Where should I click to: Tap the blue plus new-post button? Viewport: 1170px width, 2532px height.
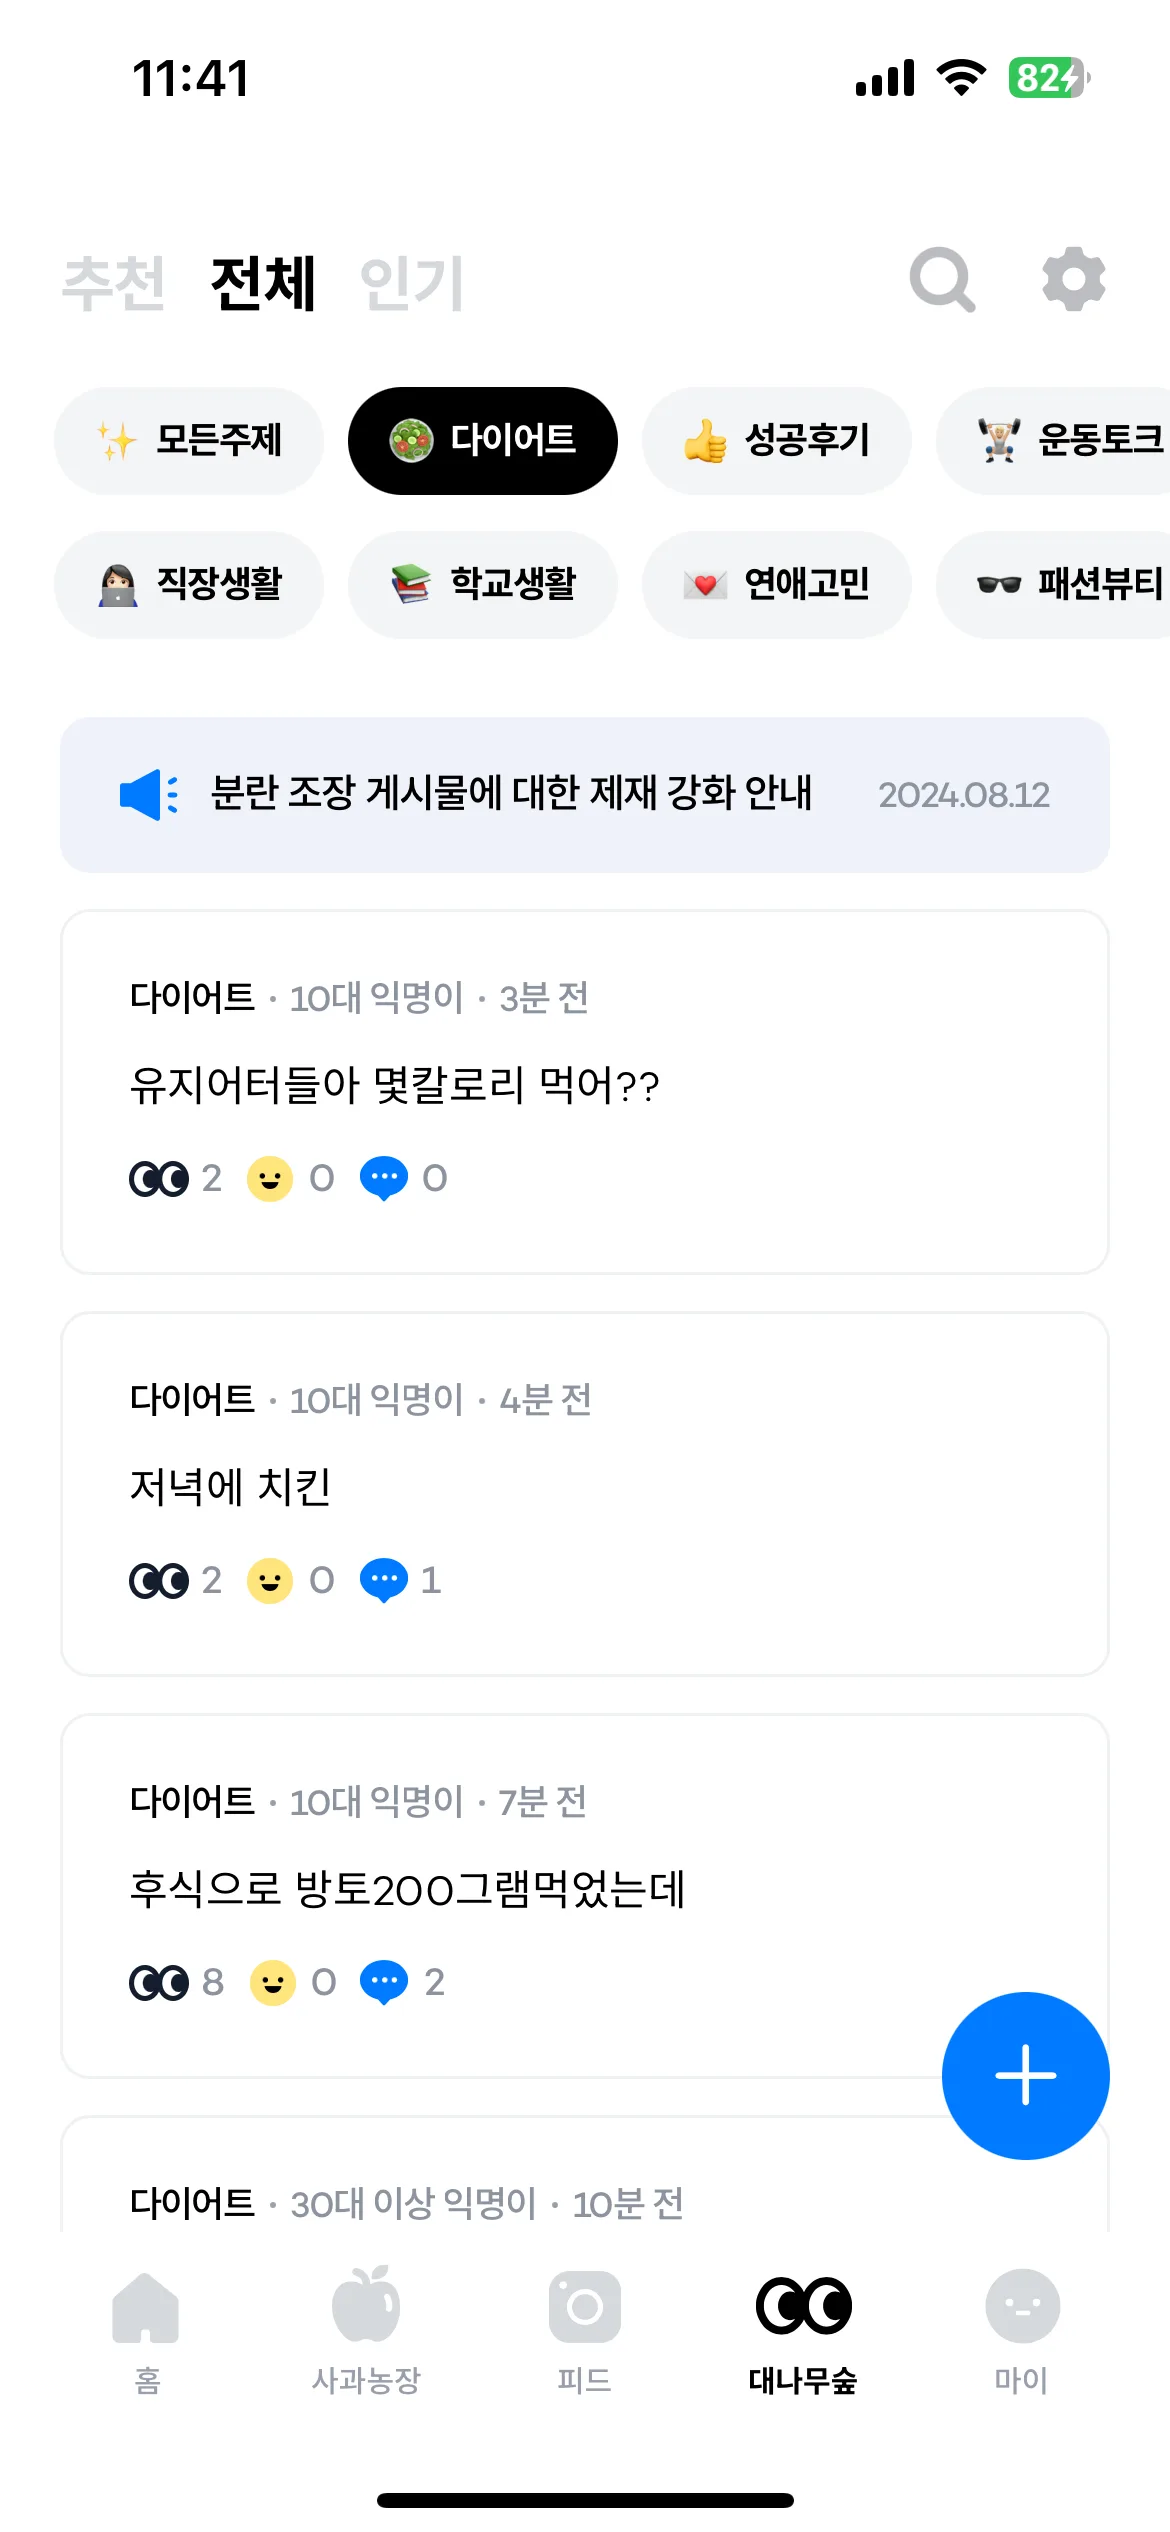click(1025, 2075)
